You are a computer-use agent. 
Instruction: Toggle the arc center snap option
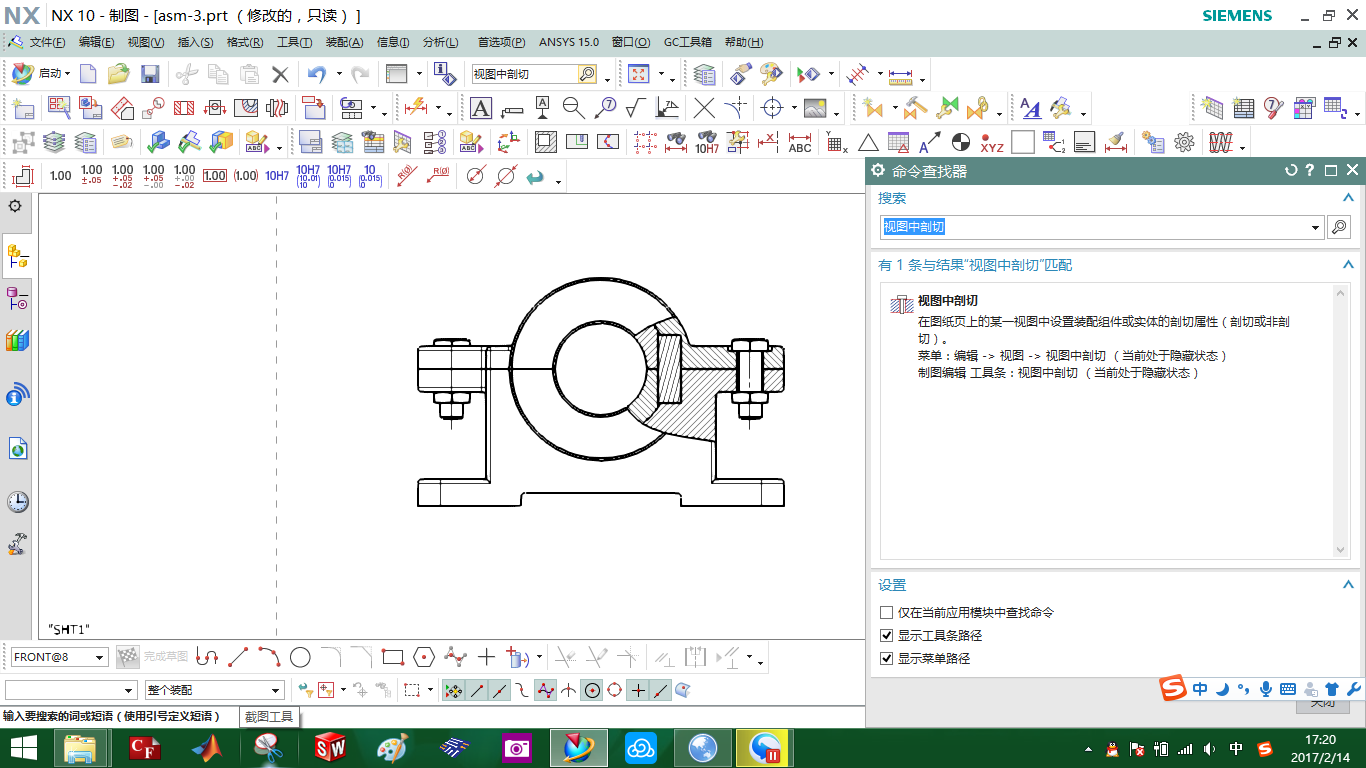click(592, 690)
